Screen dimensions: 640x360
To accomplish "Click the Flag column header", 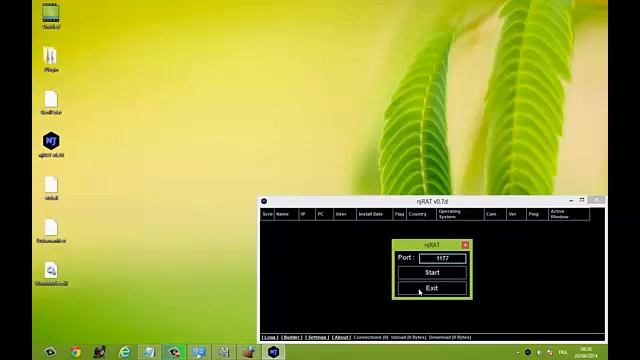I will [400, 214].
